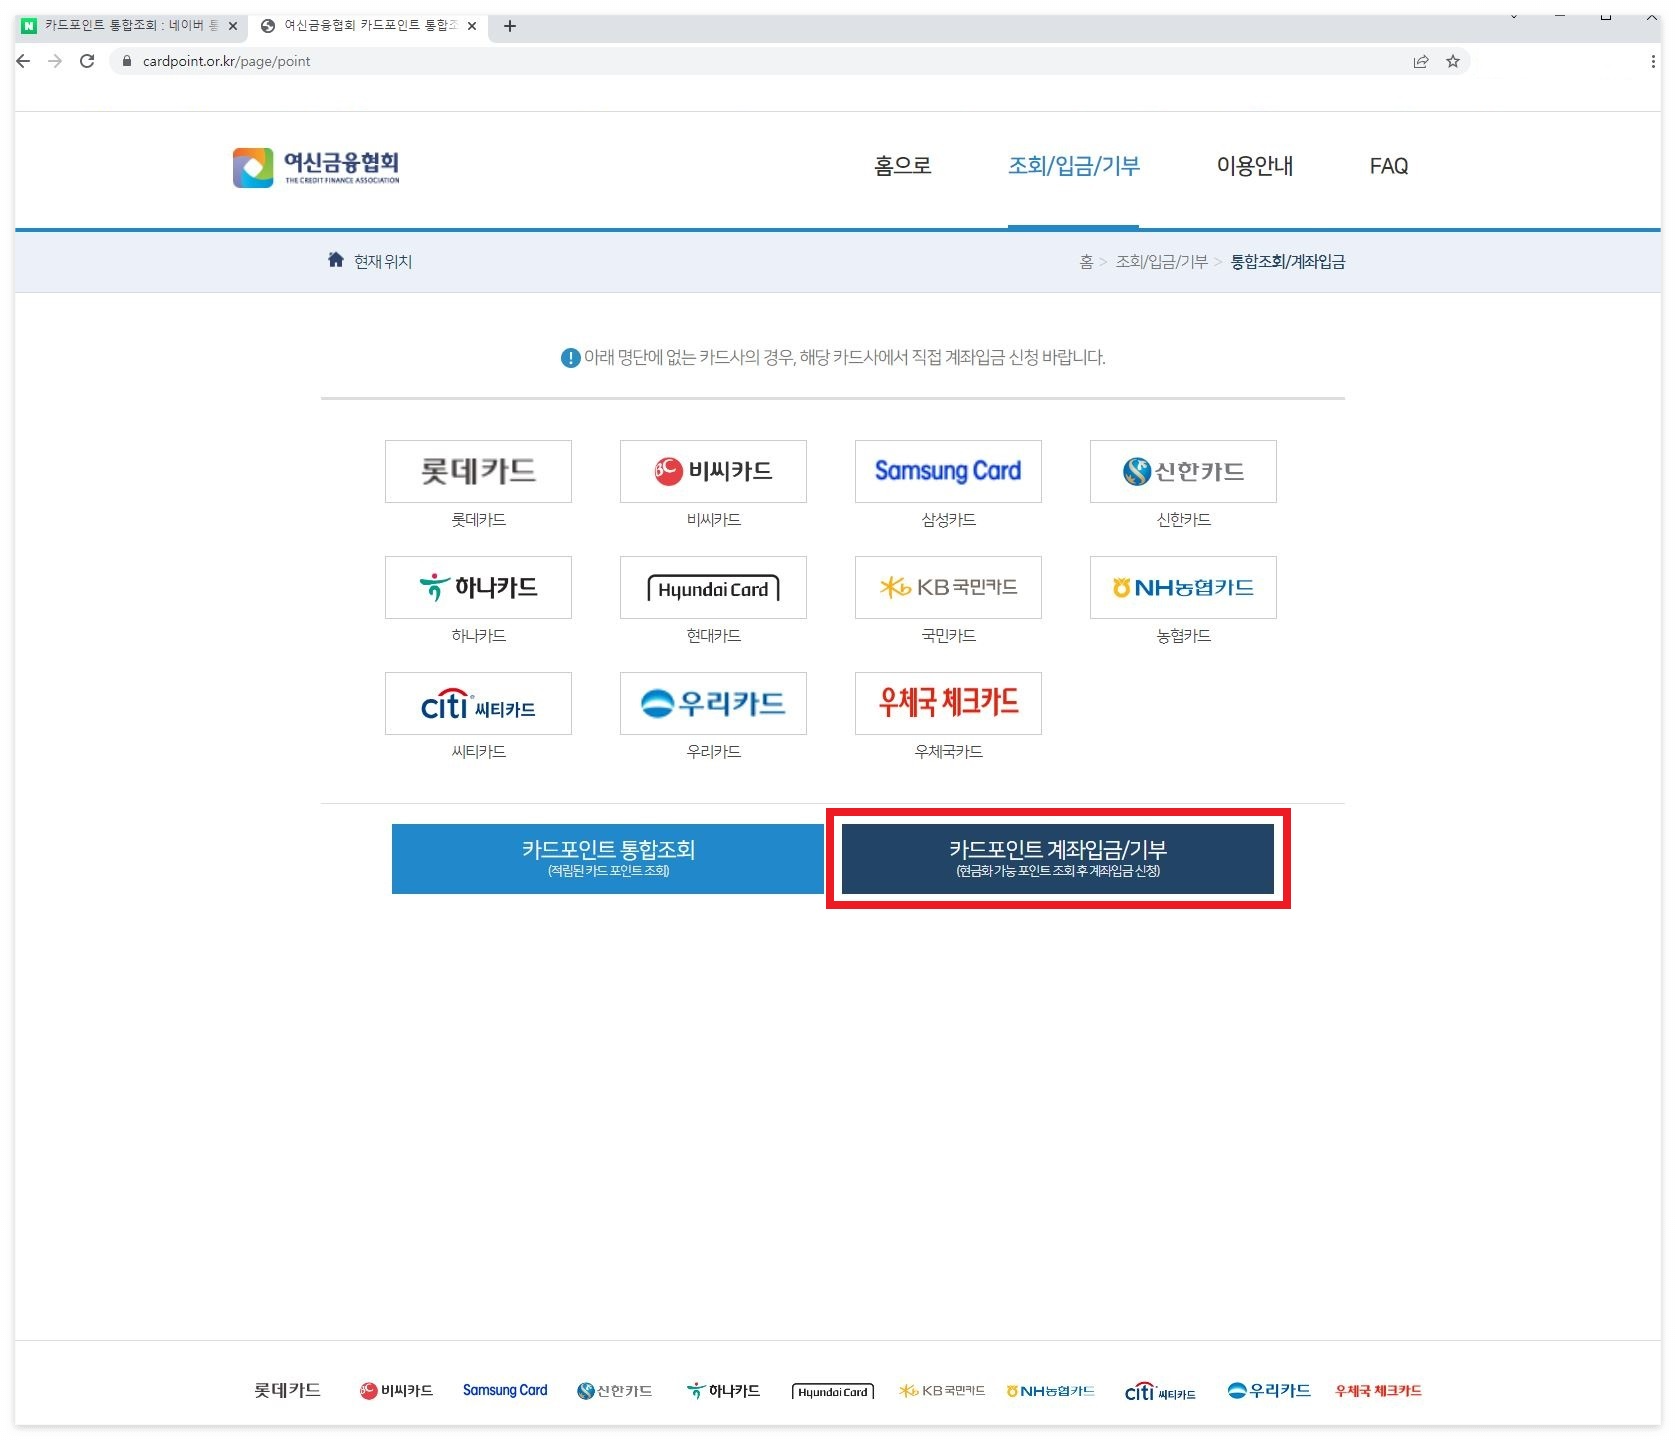Select the 하나카드 logo tile

pos(478,587)
